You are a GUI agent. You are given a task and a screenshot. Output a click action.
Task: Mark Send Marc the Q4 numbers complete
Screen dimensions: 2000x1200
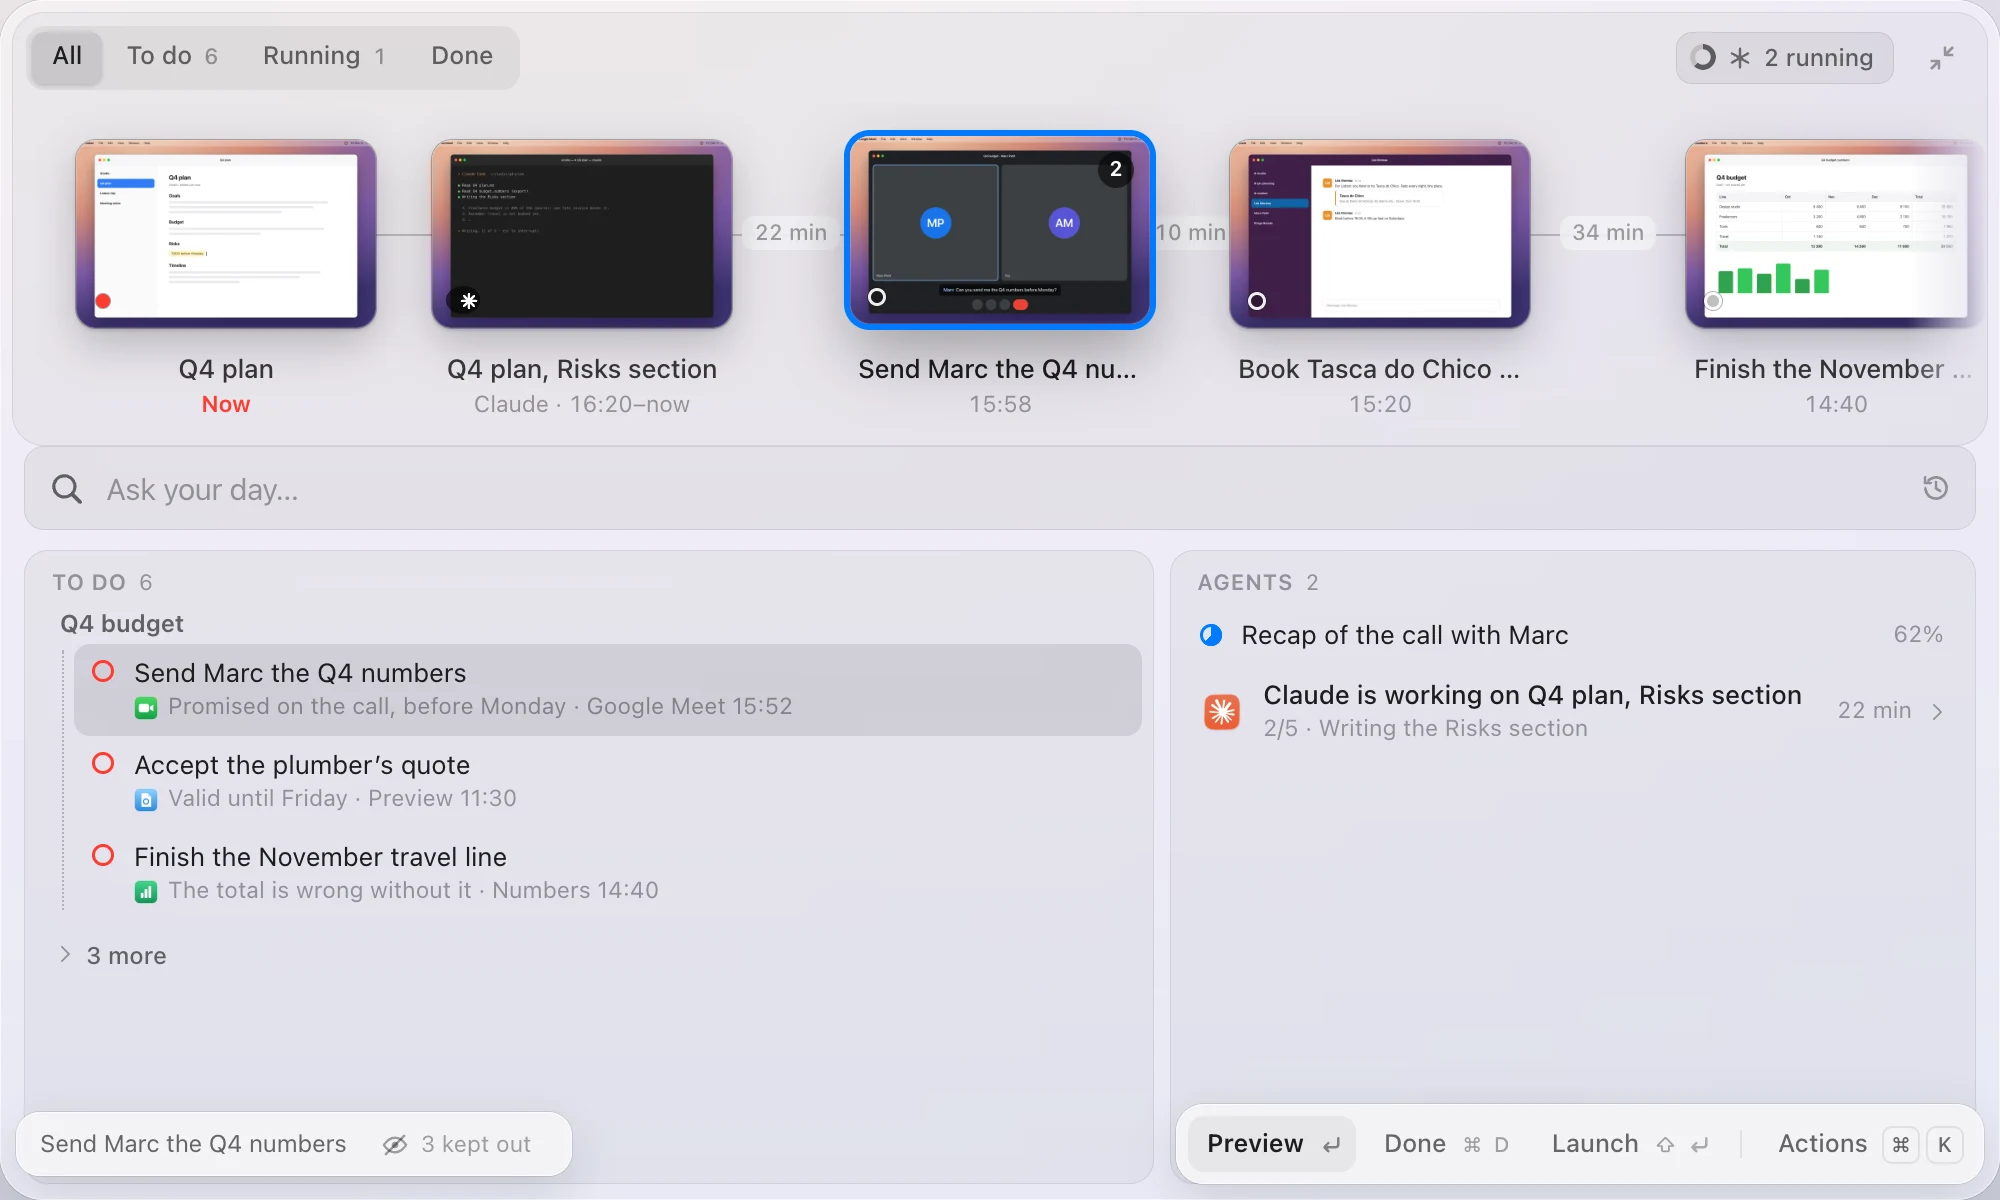click(x=103, y=672)
